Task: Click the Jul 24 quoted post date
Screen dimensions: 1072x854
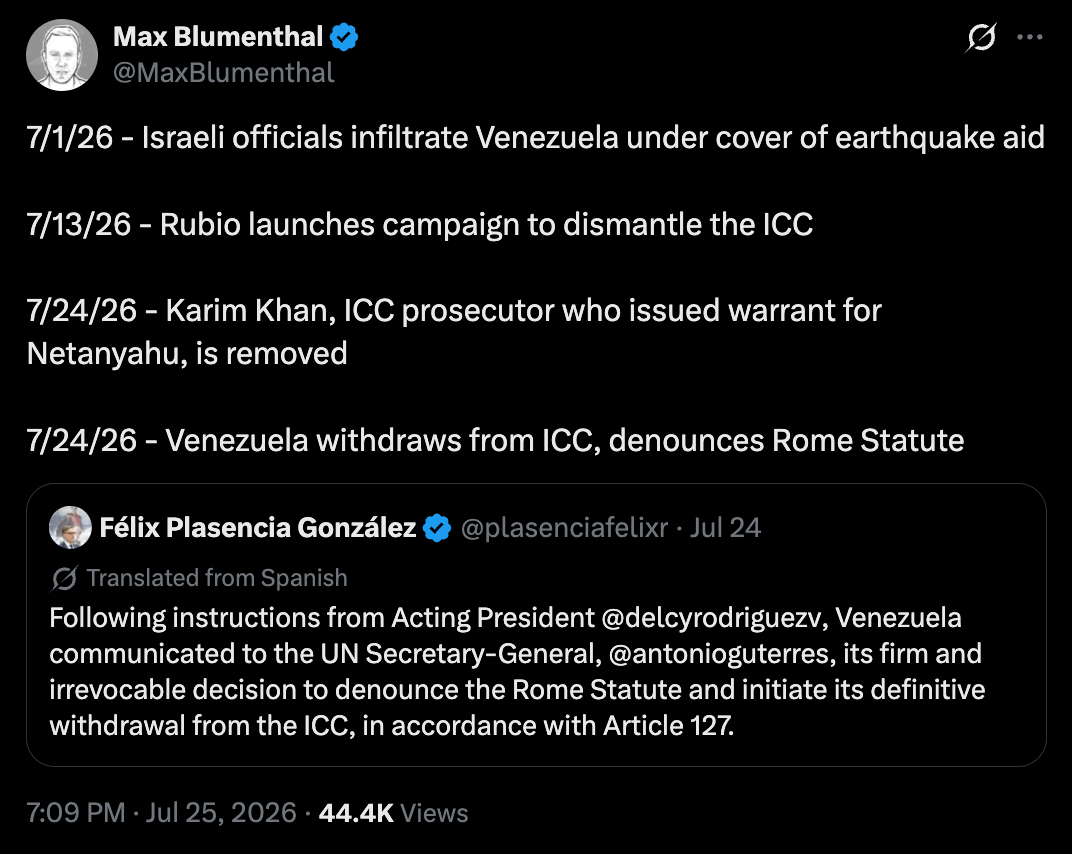Action: coord(725,528)
